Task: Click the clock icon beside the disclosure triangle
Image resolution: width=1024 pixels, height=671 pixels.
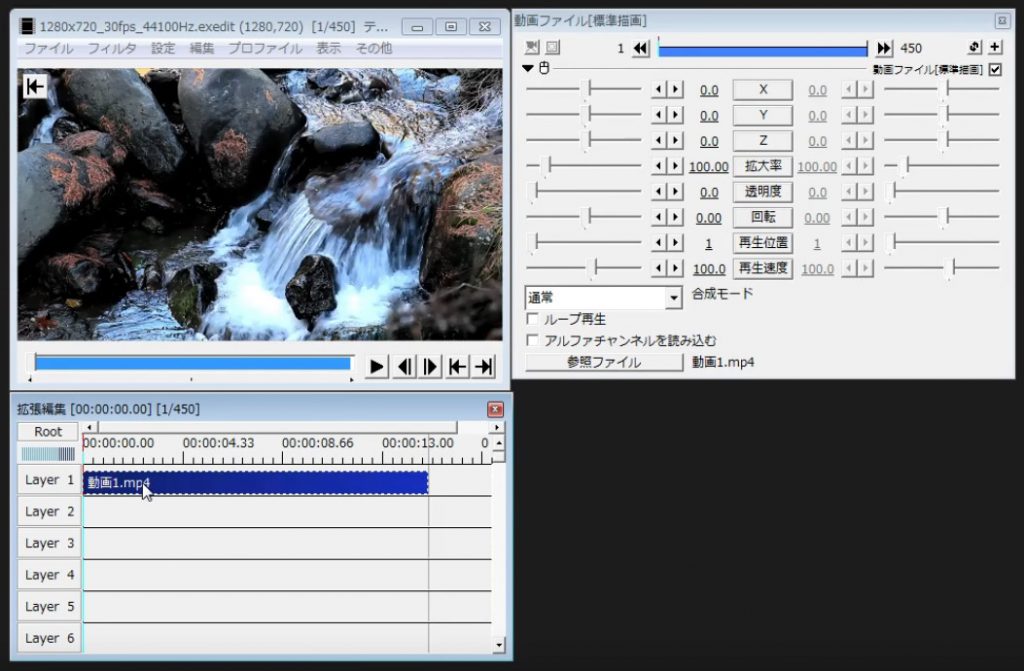Action: click(545, 69)
